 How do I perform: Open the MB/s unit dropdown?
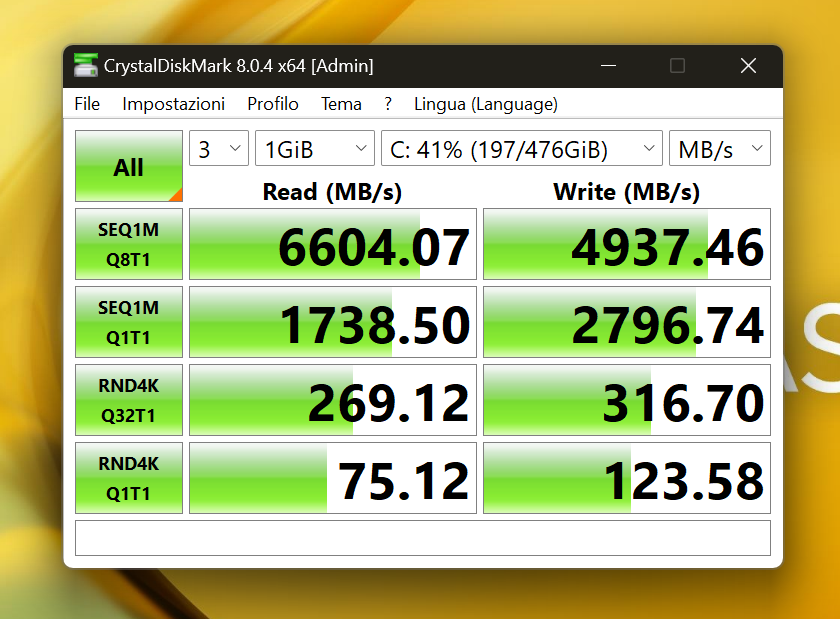point(719,148)
